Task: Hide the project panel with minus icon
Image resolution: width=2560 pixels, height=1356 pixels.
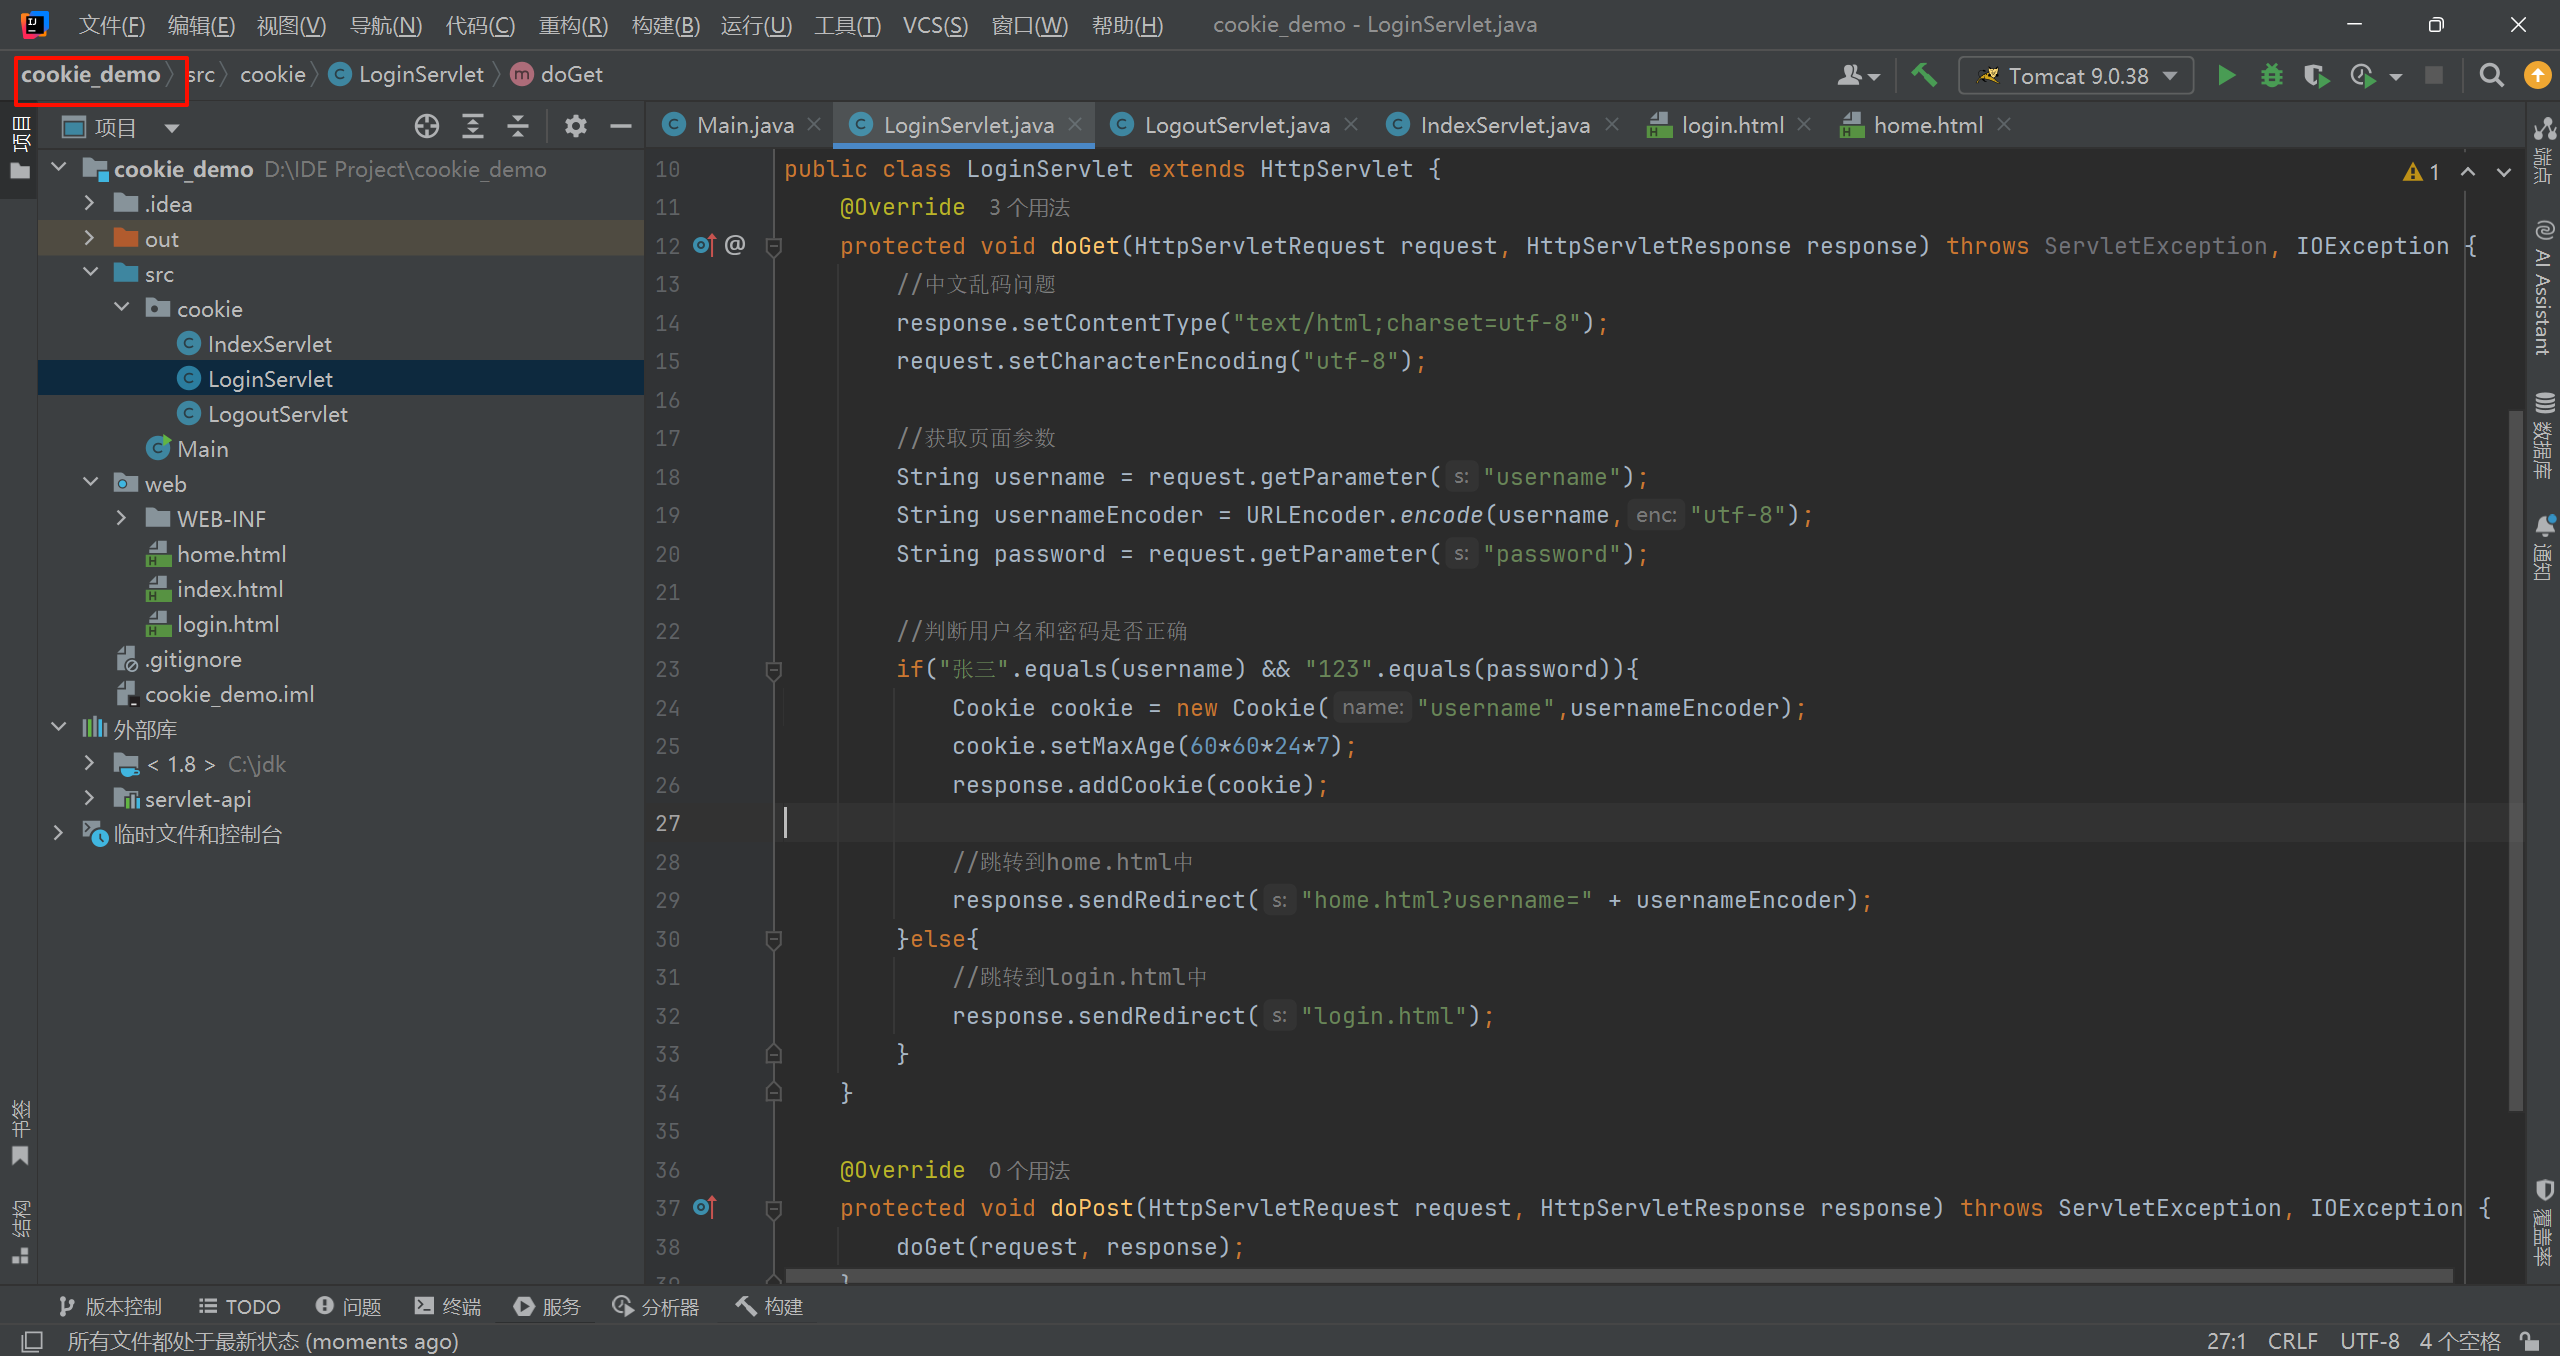Action: coord(621,126)
